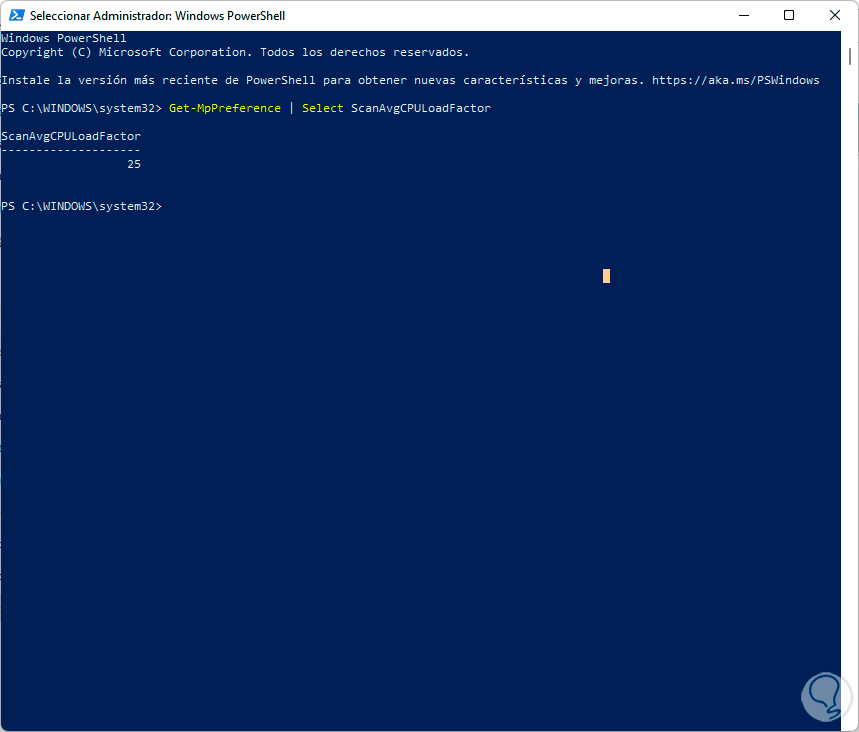The image size is (859, 732).
Task: Click the pipe character in the command
Action: (x=291, y=108)
